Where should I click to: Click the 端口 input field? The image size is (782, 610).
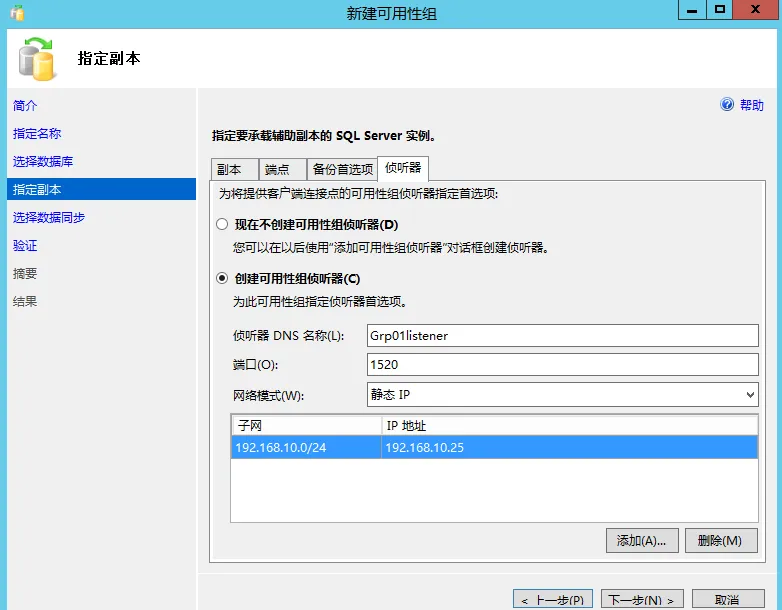point(563,365)
